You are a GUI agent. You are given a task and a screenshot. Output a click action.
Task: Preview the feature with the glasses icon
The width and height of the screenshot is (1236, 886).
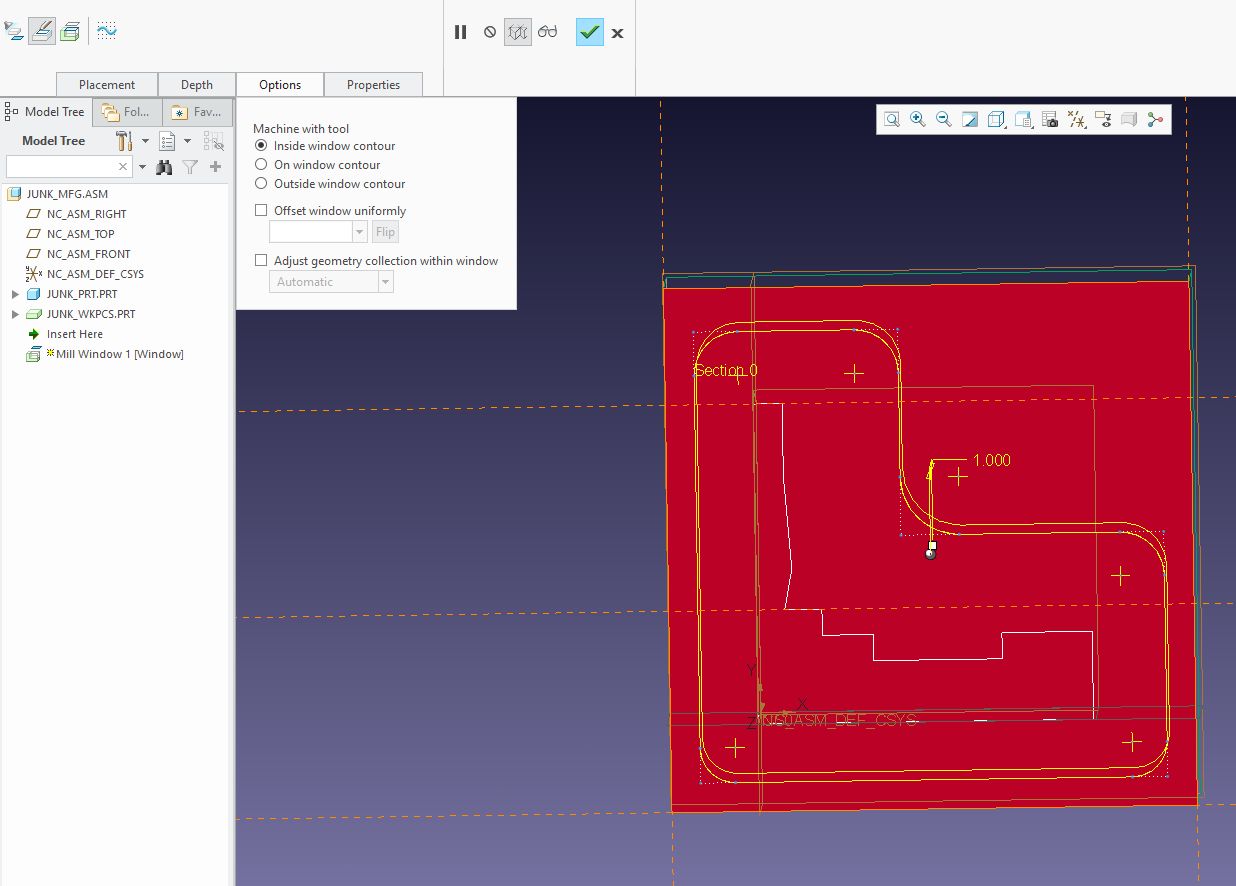[x=546, y=32]
